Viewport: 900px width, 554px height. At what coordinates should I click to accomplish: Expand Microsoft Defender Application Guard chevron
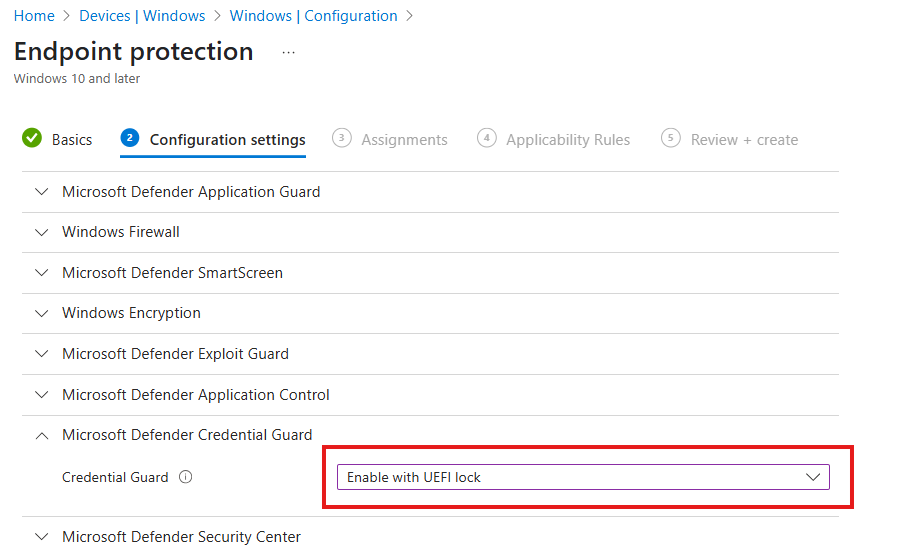(41, 192)
